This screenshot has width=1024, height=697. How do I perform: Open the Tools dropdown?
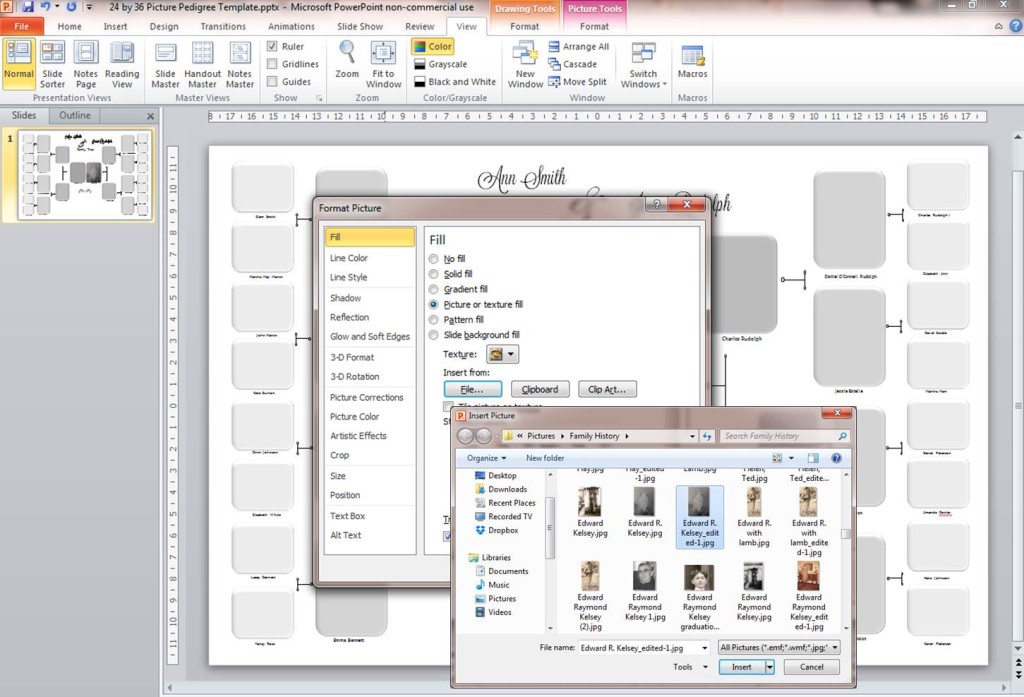690,667
